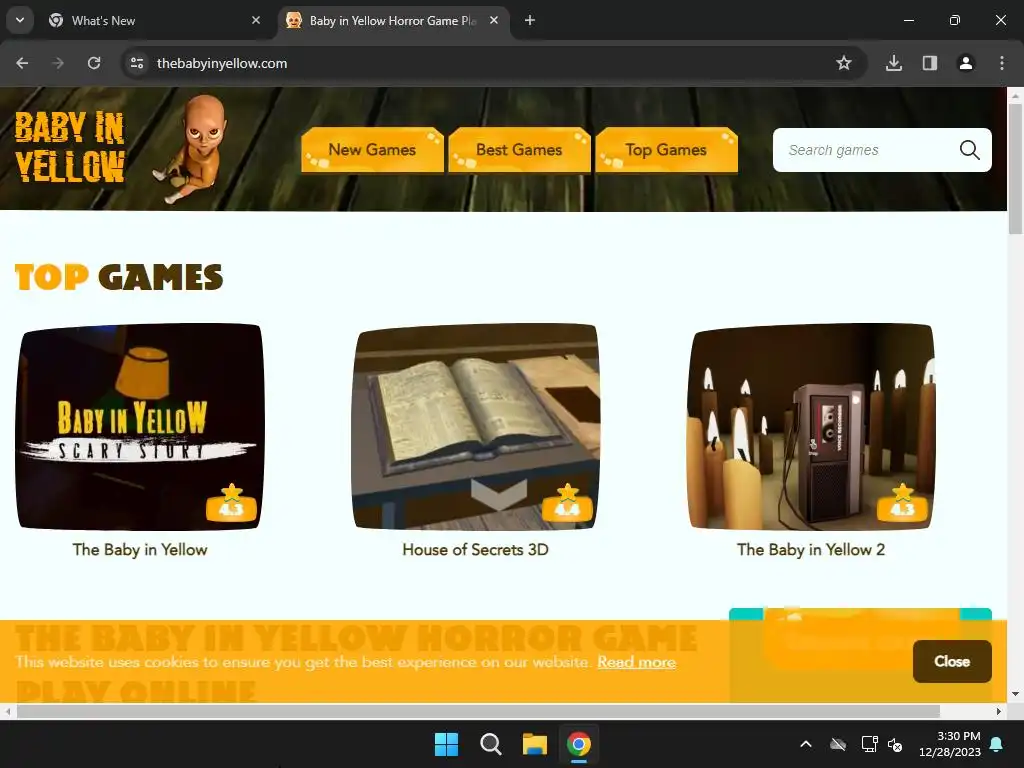Open the taskbar clock and date
Viewport: 1024px width, 768px height.
(x=950, y=744)
